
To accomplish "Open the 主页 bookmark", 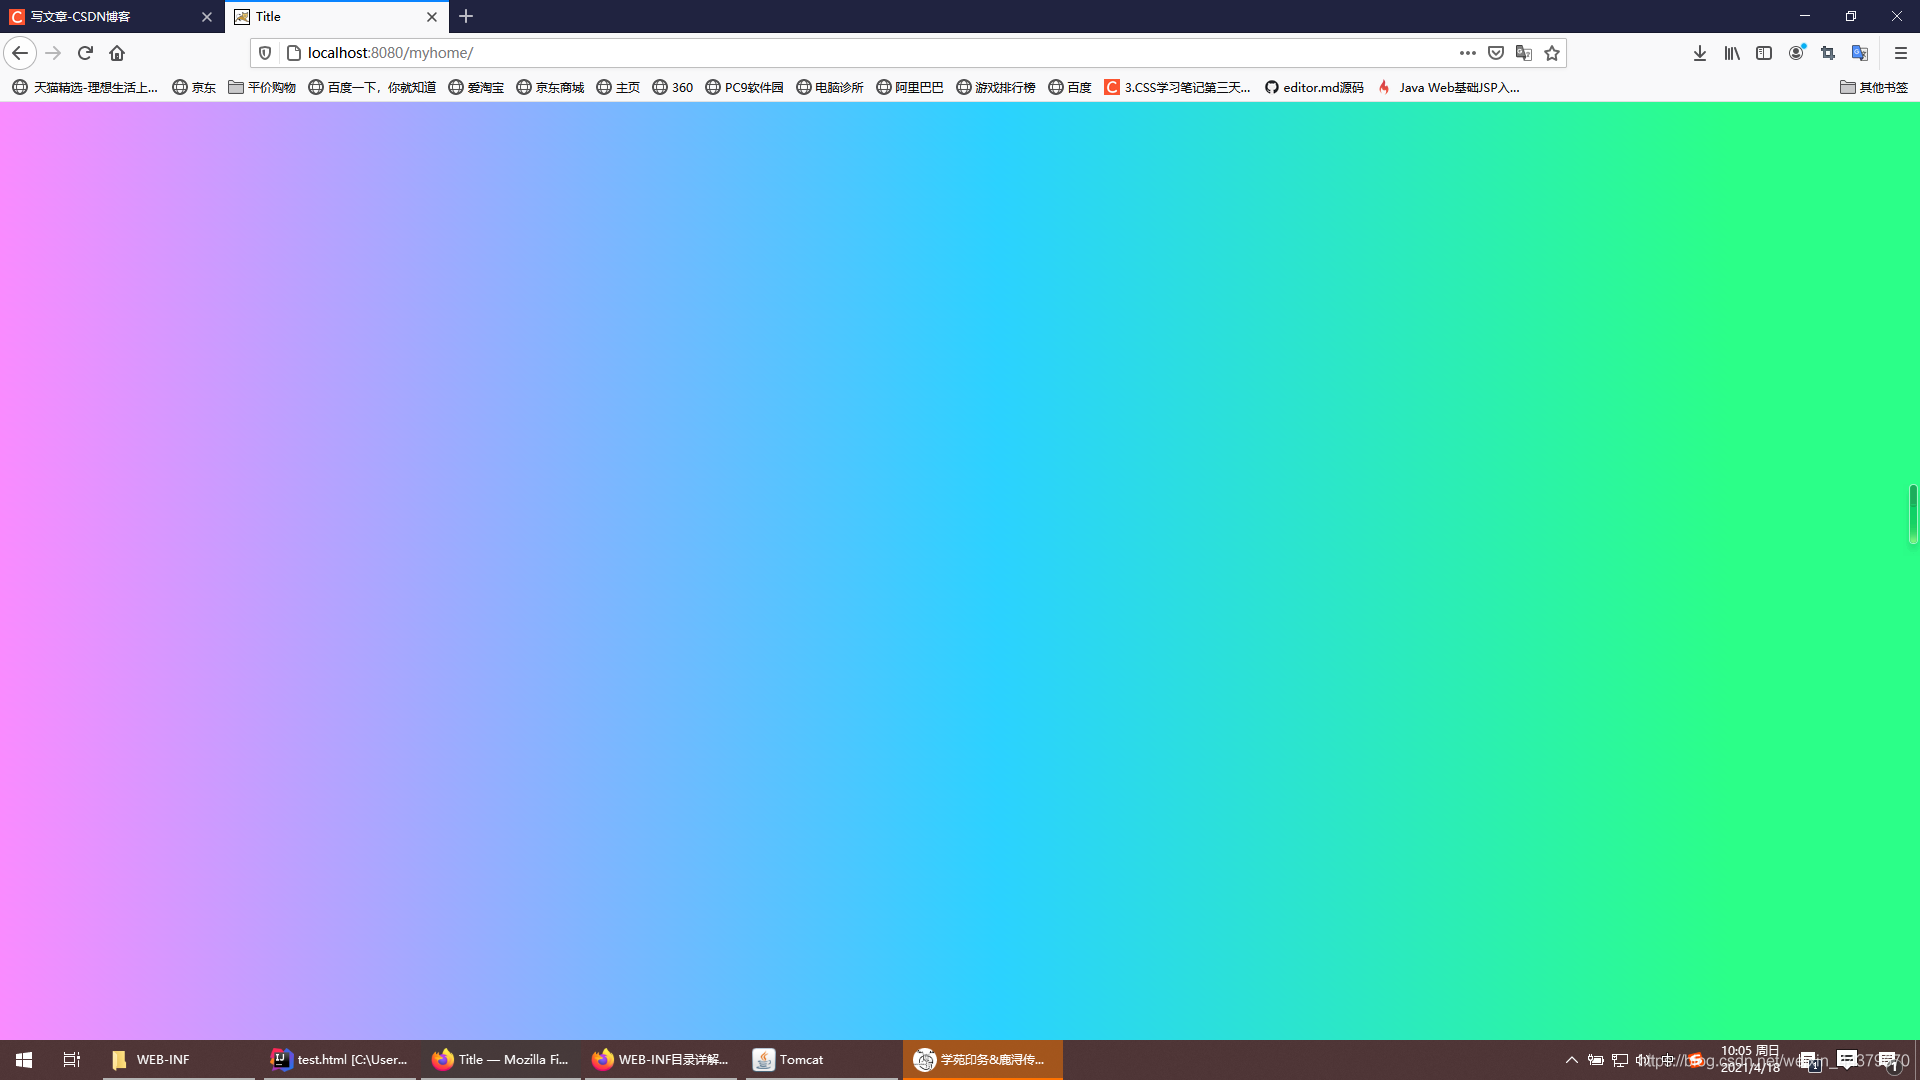I will coord(618,88).
